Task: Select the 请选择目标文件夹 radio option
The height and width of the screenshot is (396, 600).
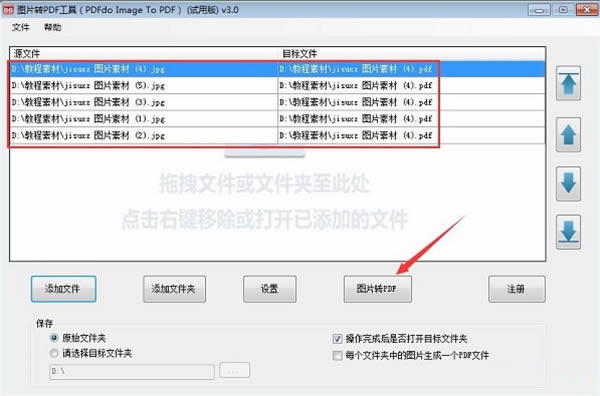Action: 54,353
